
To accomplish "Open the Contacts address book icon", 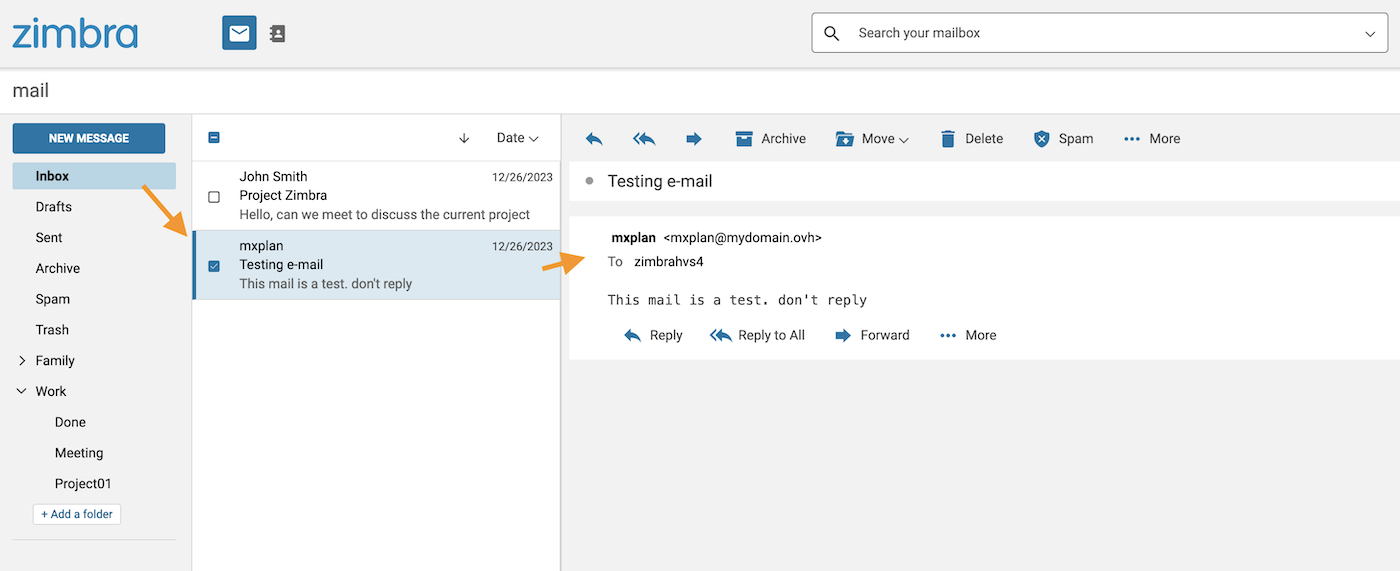I will tap(278, 33).
